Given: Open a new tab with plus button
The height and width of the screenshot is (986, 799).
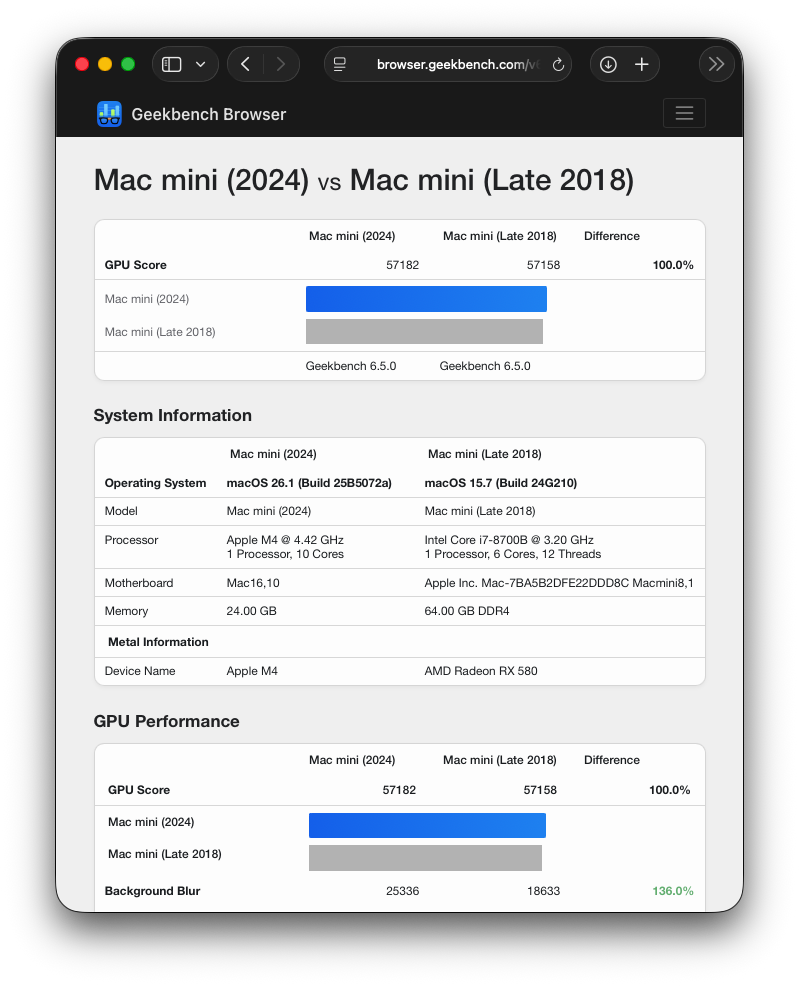Looking at the screenshot, I should click(642, 64).
